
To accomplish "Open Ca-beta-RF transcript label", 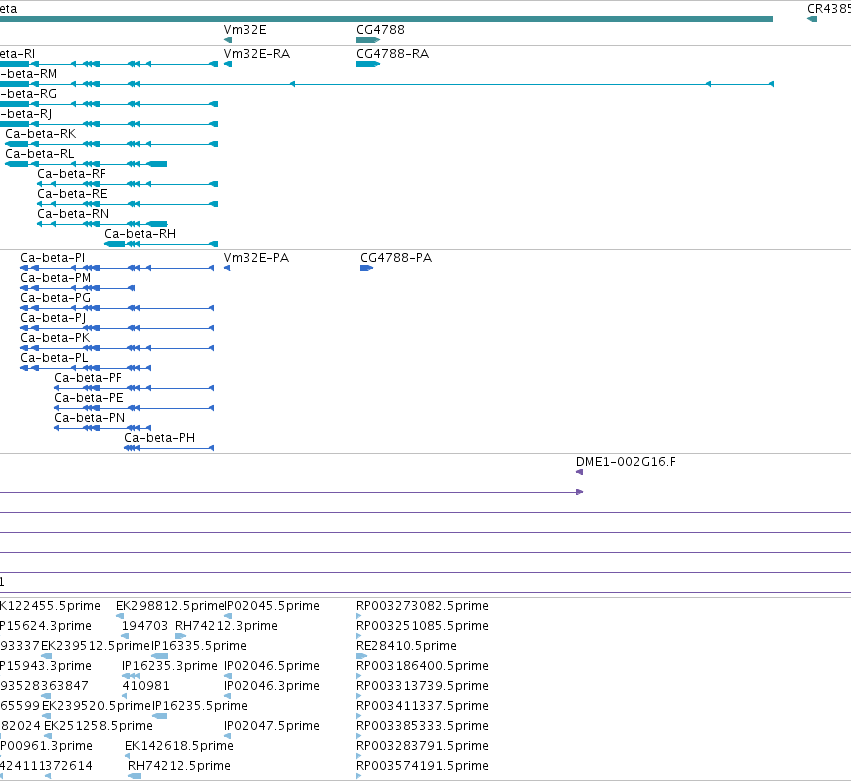I will pos(72,174).
